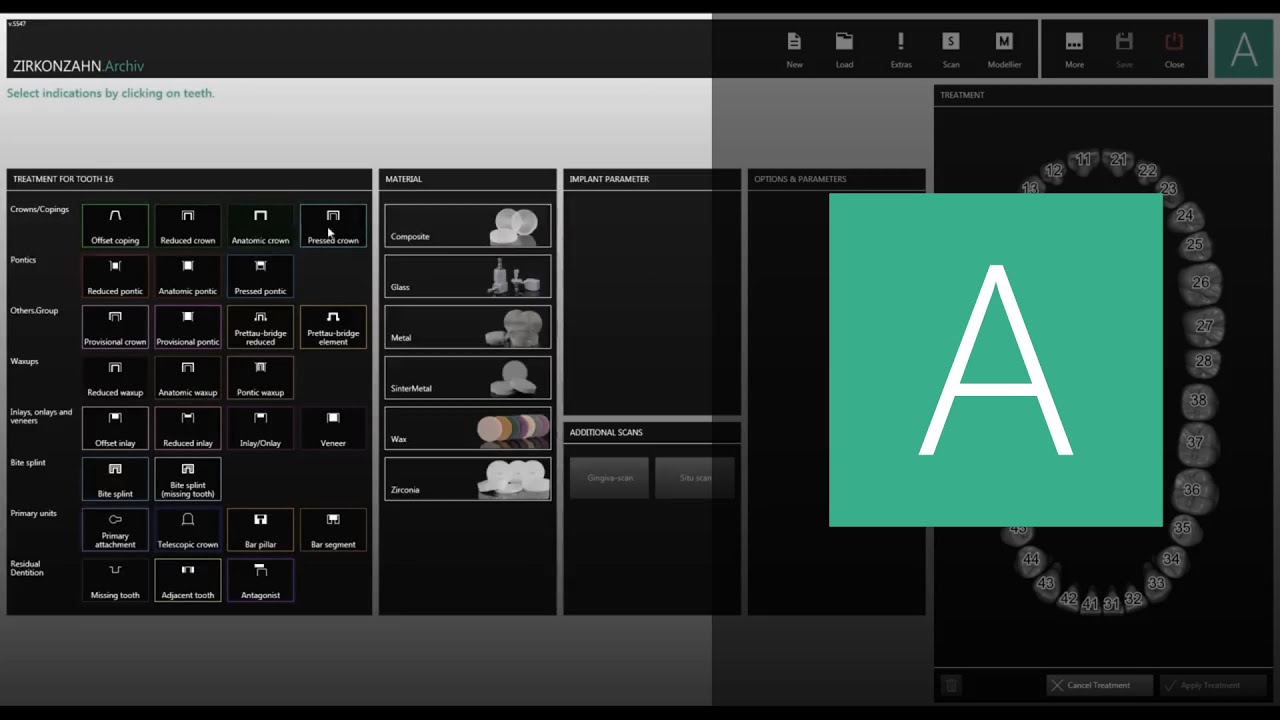Choose Bite splint (missing tooth)
Screen dimensions: 1280x720
[188, 479]
